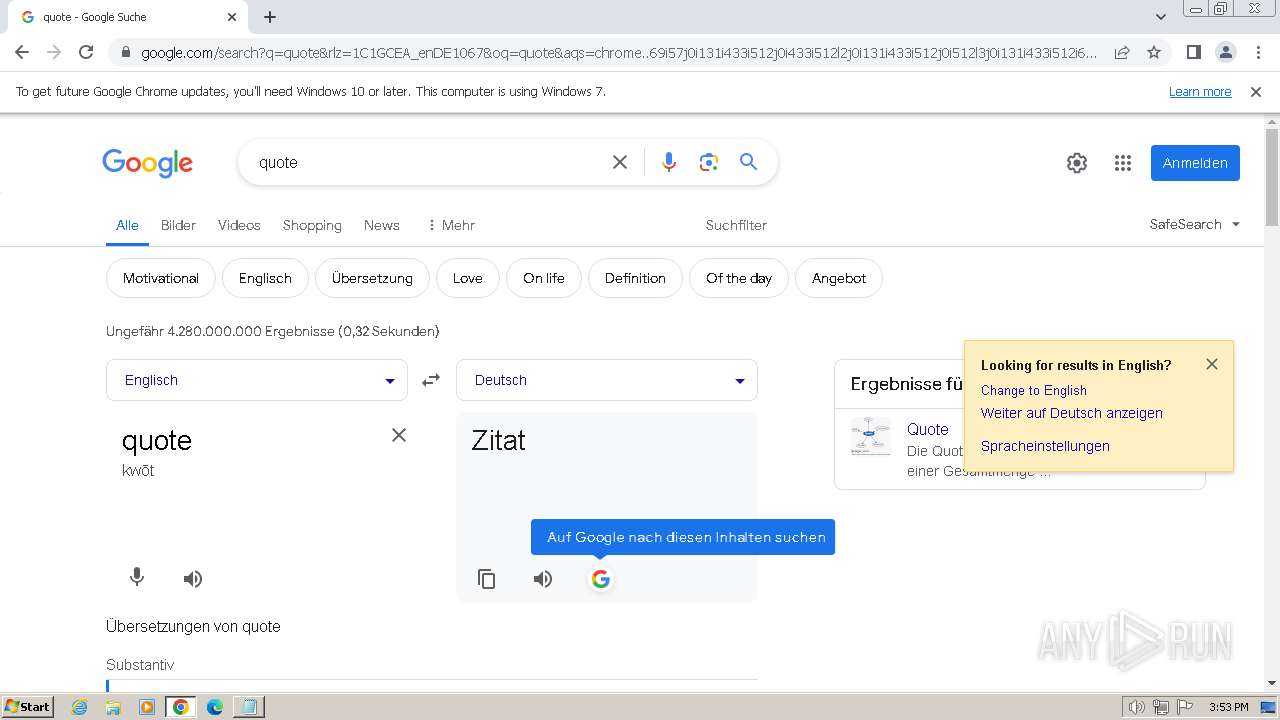Share this page from address bar
1280x720 pixels.
[1122, 52]
